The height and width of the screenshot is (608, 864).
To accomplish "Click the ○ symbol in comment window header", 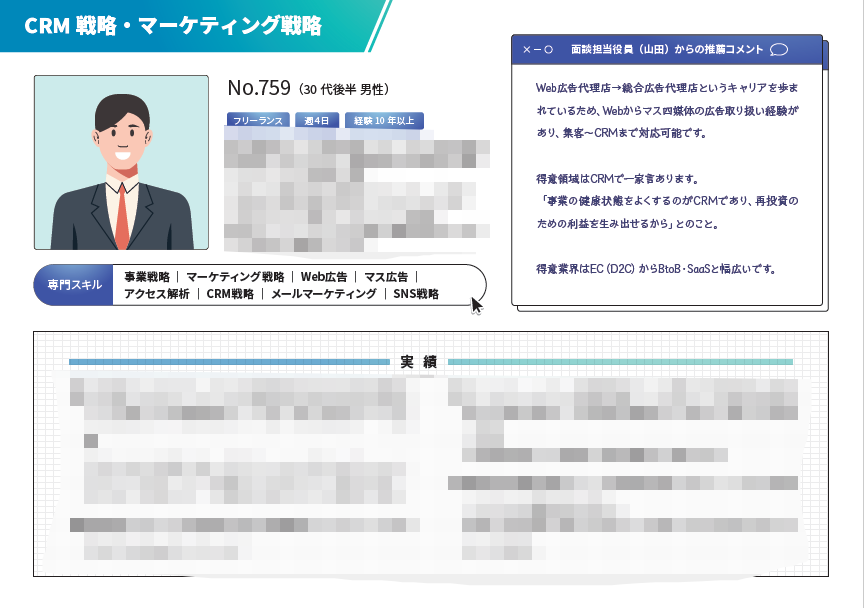I will 548,50.
